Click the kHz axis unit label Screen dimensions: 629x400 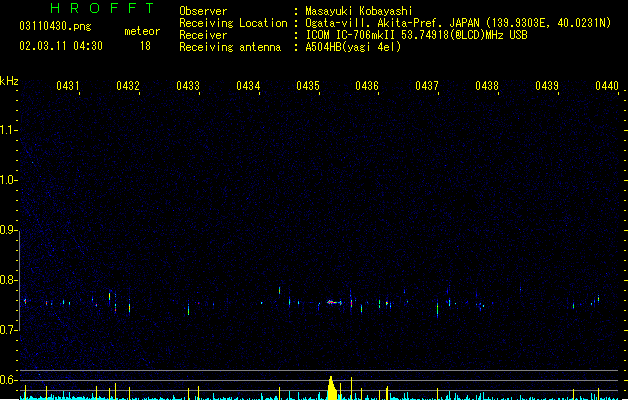[x=9, y=81]
